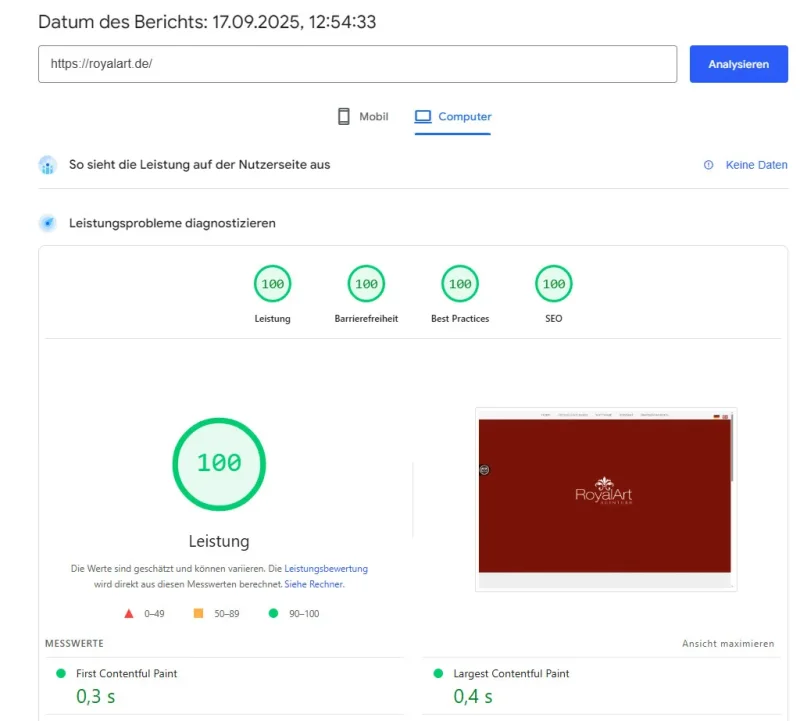Click the Leistungsprobleme diagnostizieren icon
This screenshot has width=800, height=721.
click(48, 223)
